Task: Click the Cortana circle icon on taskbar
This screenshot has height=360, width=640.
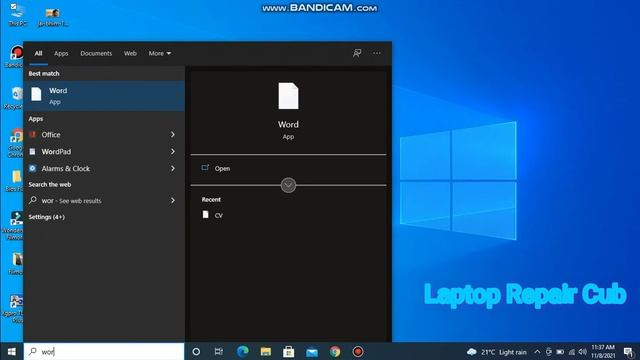Action: (x=196, y=351)
